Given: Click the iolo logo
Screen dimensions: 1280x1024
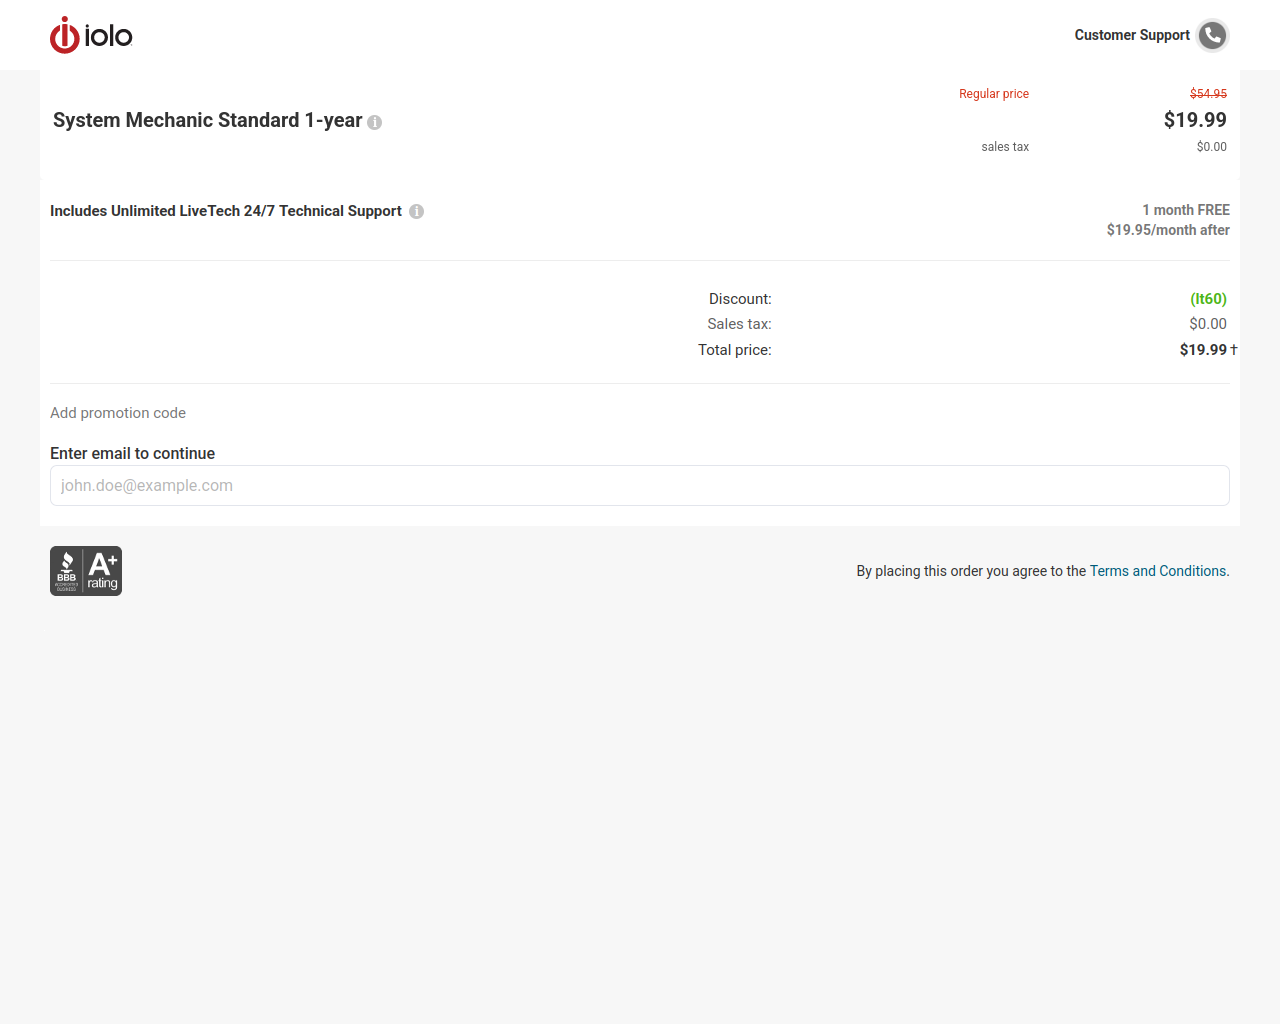Looking at the screenshot, I should coord(91,35).
